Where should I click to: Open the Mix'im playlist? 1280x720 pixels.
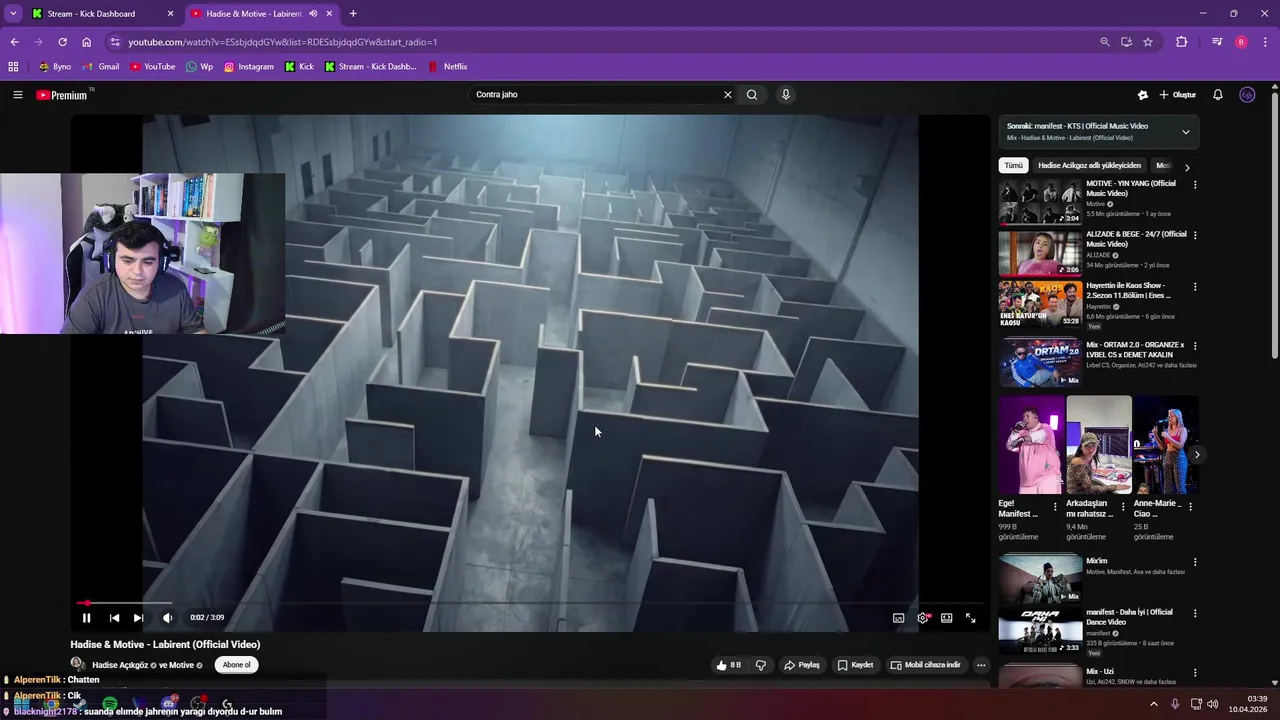click(1040, 578)
